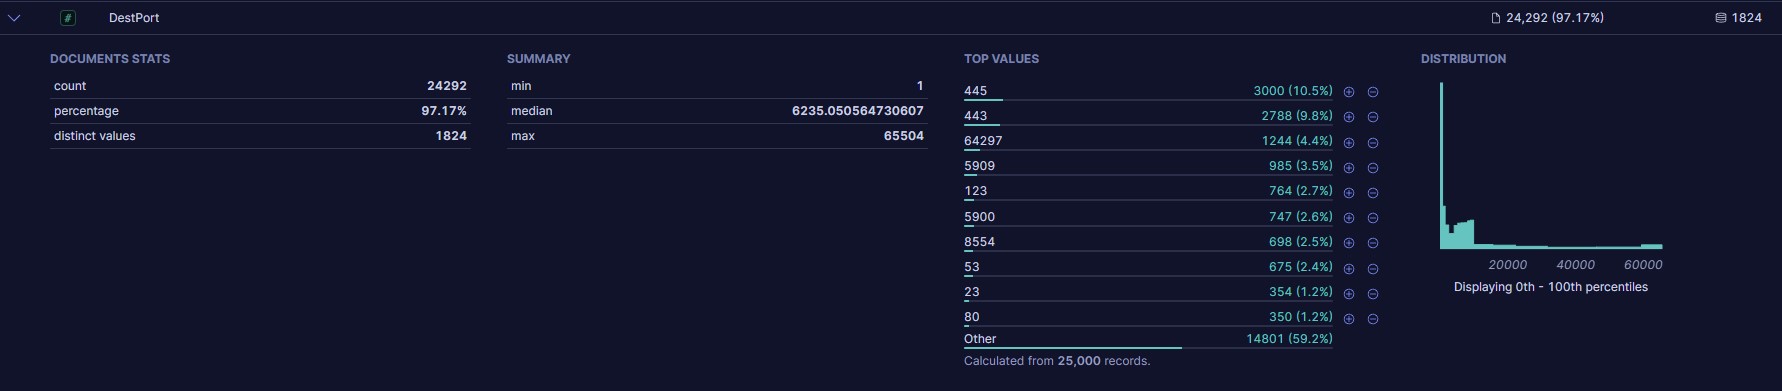Click the 2788 (9.8%) count value
Image resolution: width=1782 pixels, height=391 pixels.
[1297, 116]
